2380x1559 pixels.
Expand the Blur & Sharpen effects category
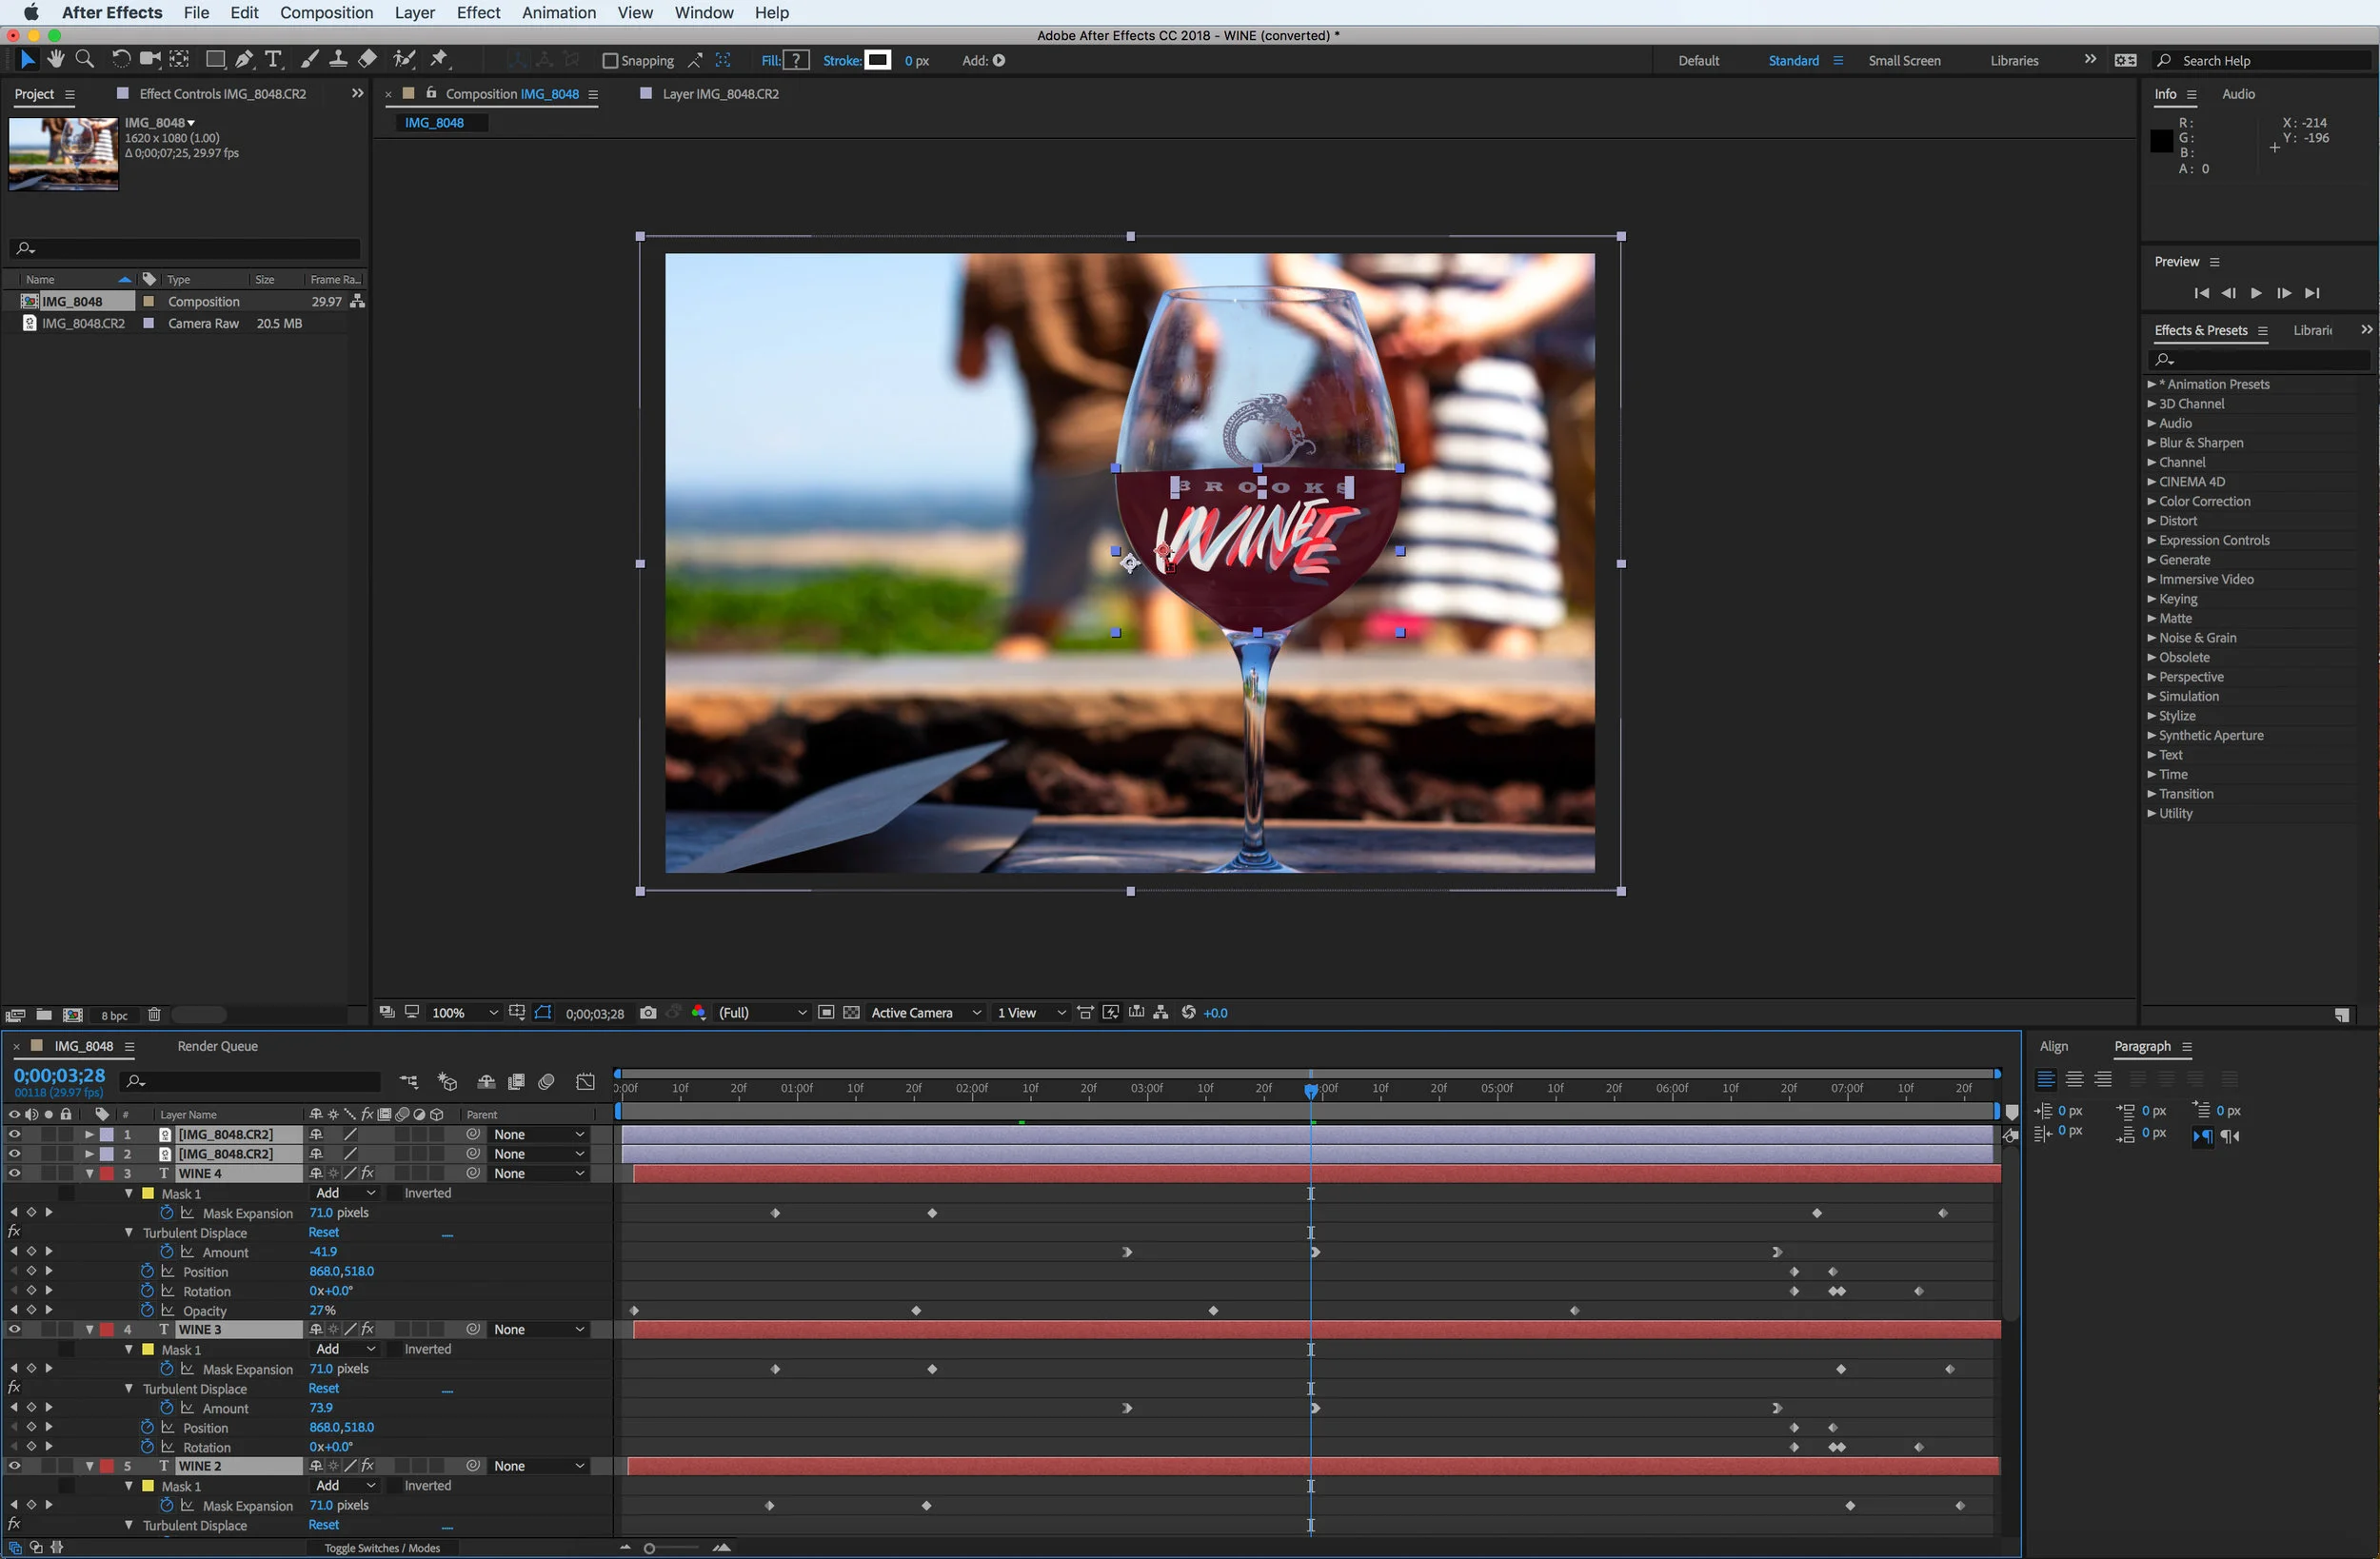click(x=2152, y=443)
